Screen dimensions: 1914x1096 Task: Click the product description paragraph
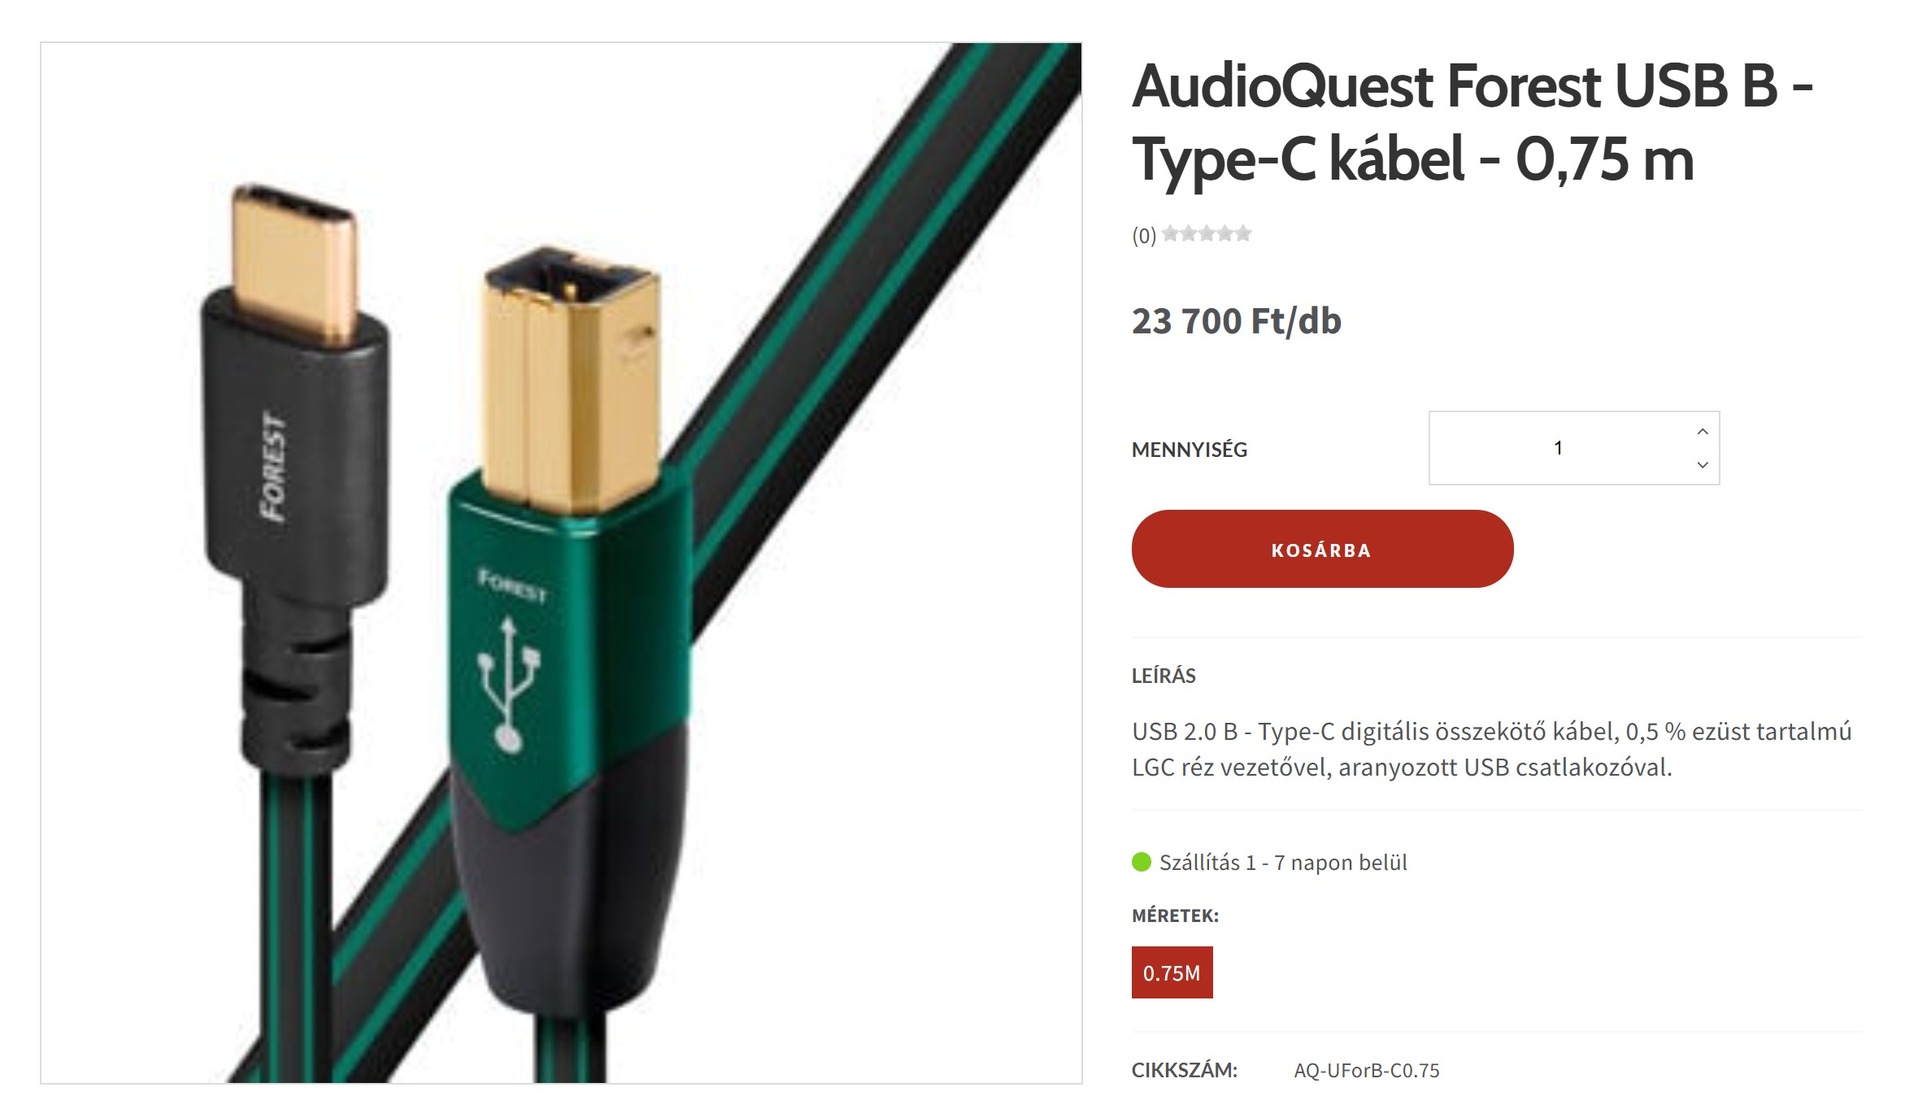tap(1492, 749)
